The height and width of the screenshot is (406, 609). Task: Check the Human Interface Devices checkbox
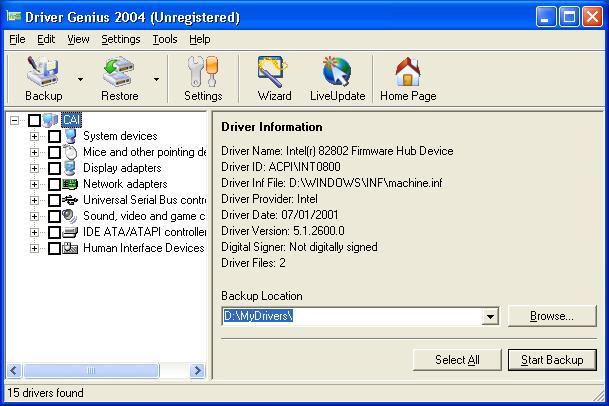click(x=54, y=249)
